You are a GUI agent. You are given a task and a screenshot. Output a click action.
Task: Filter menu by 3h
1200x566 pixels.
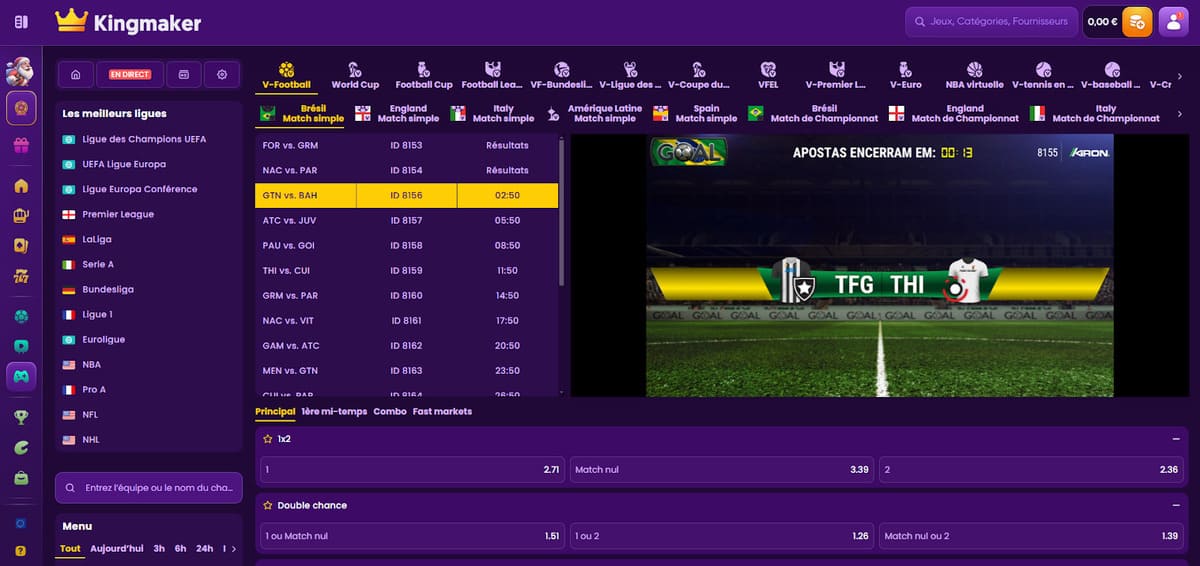point(159,549)
